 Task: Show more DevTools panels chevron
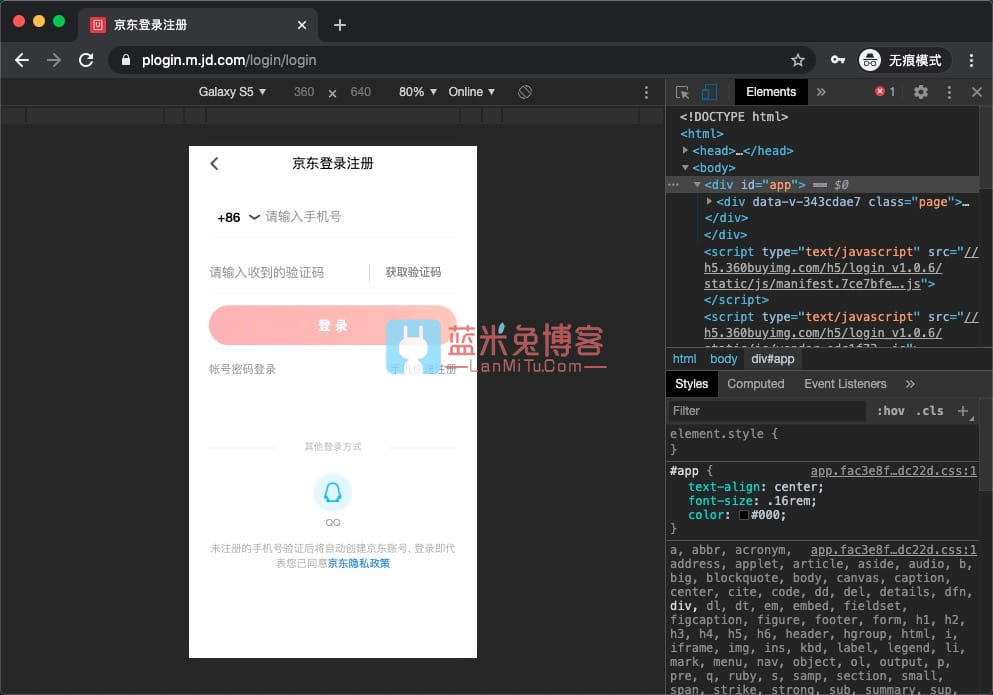point(821,92)
